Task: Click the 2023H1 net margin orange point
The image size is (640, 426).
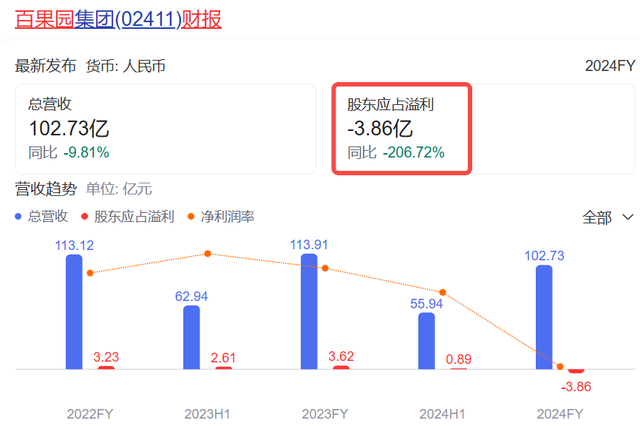Action: (207, 254)
